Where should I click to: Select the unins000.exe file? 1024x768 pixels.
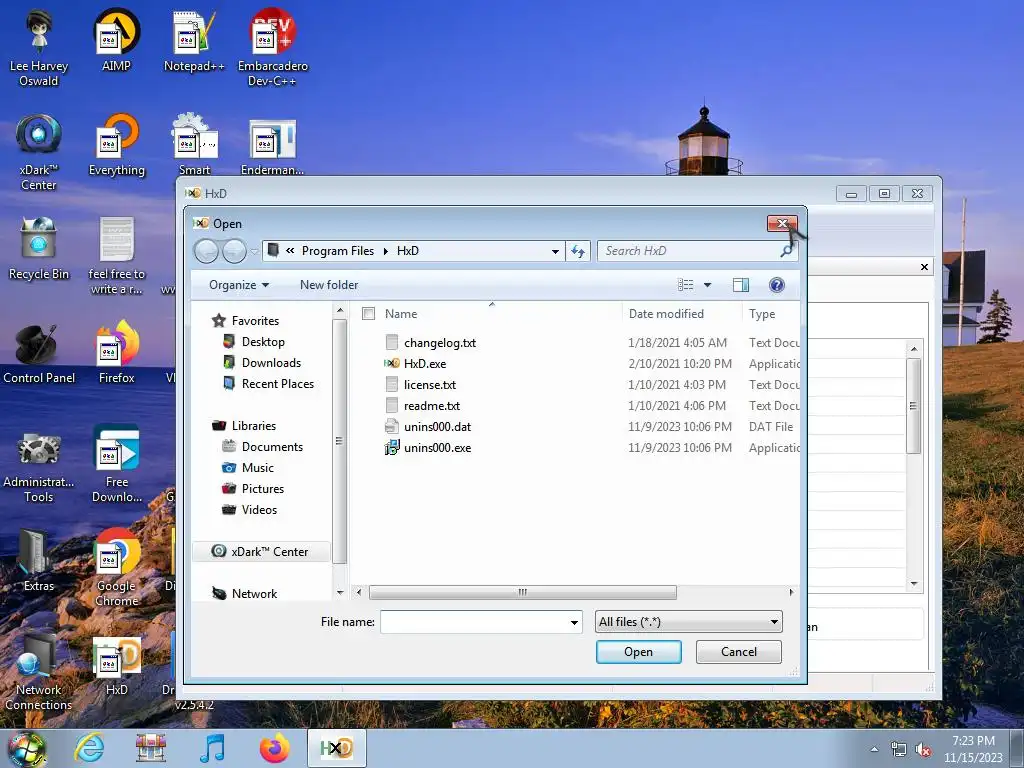point(437,447)
